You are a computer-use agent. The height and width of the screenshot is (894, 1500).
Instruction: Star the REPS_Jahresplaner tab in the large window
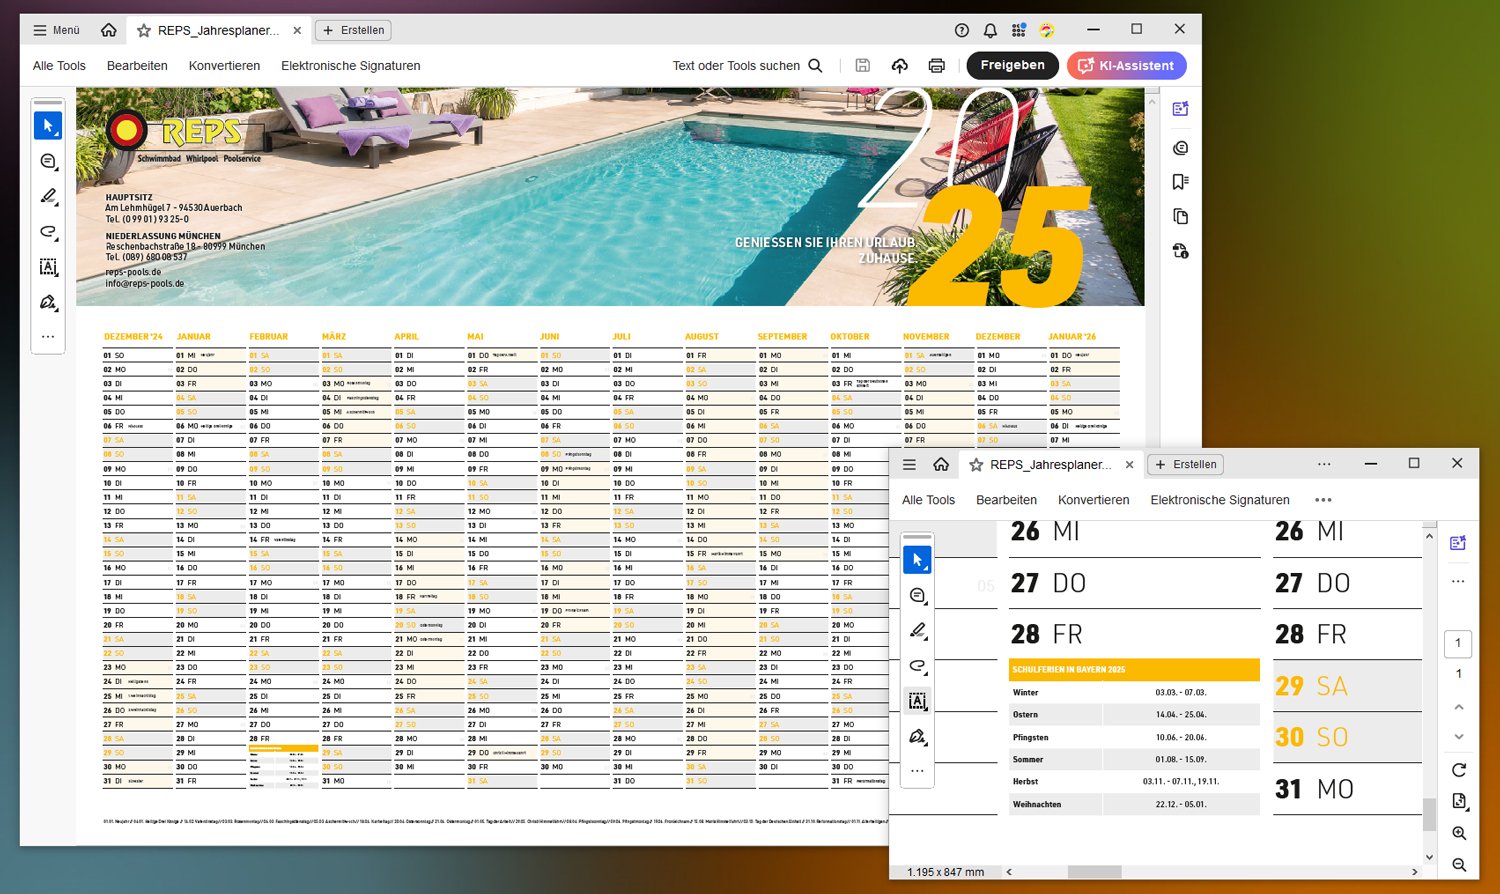(144, 31)
